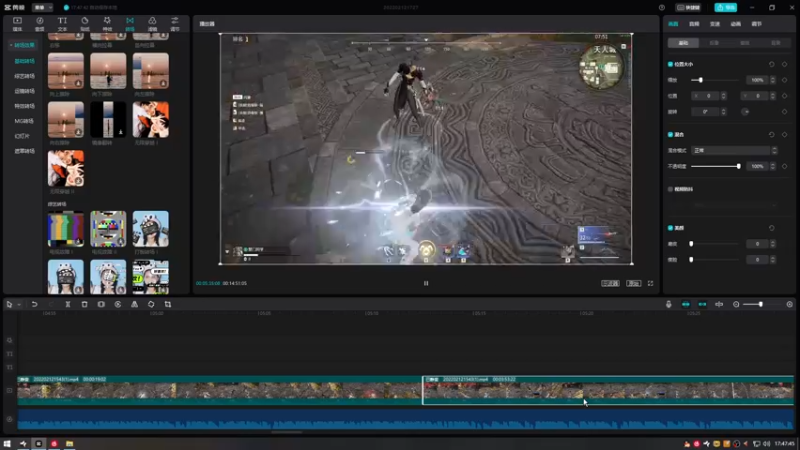Click the reverse playback icon in timeline toolbar
This screenshot has width=800, height=450.
pos(118,304)
